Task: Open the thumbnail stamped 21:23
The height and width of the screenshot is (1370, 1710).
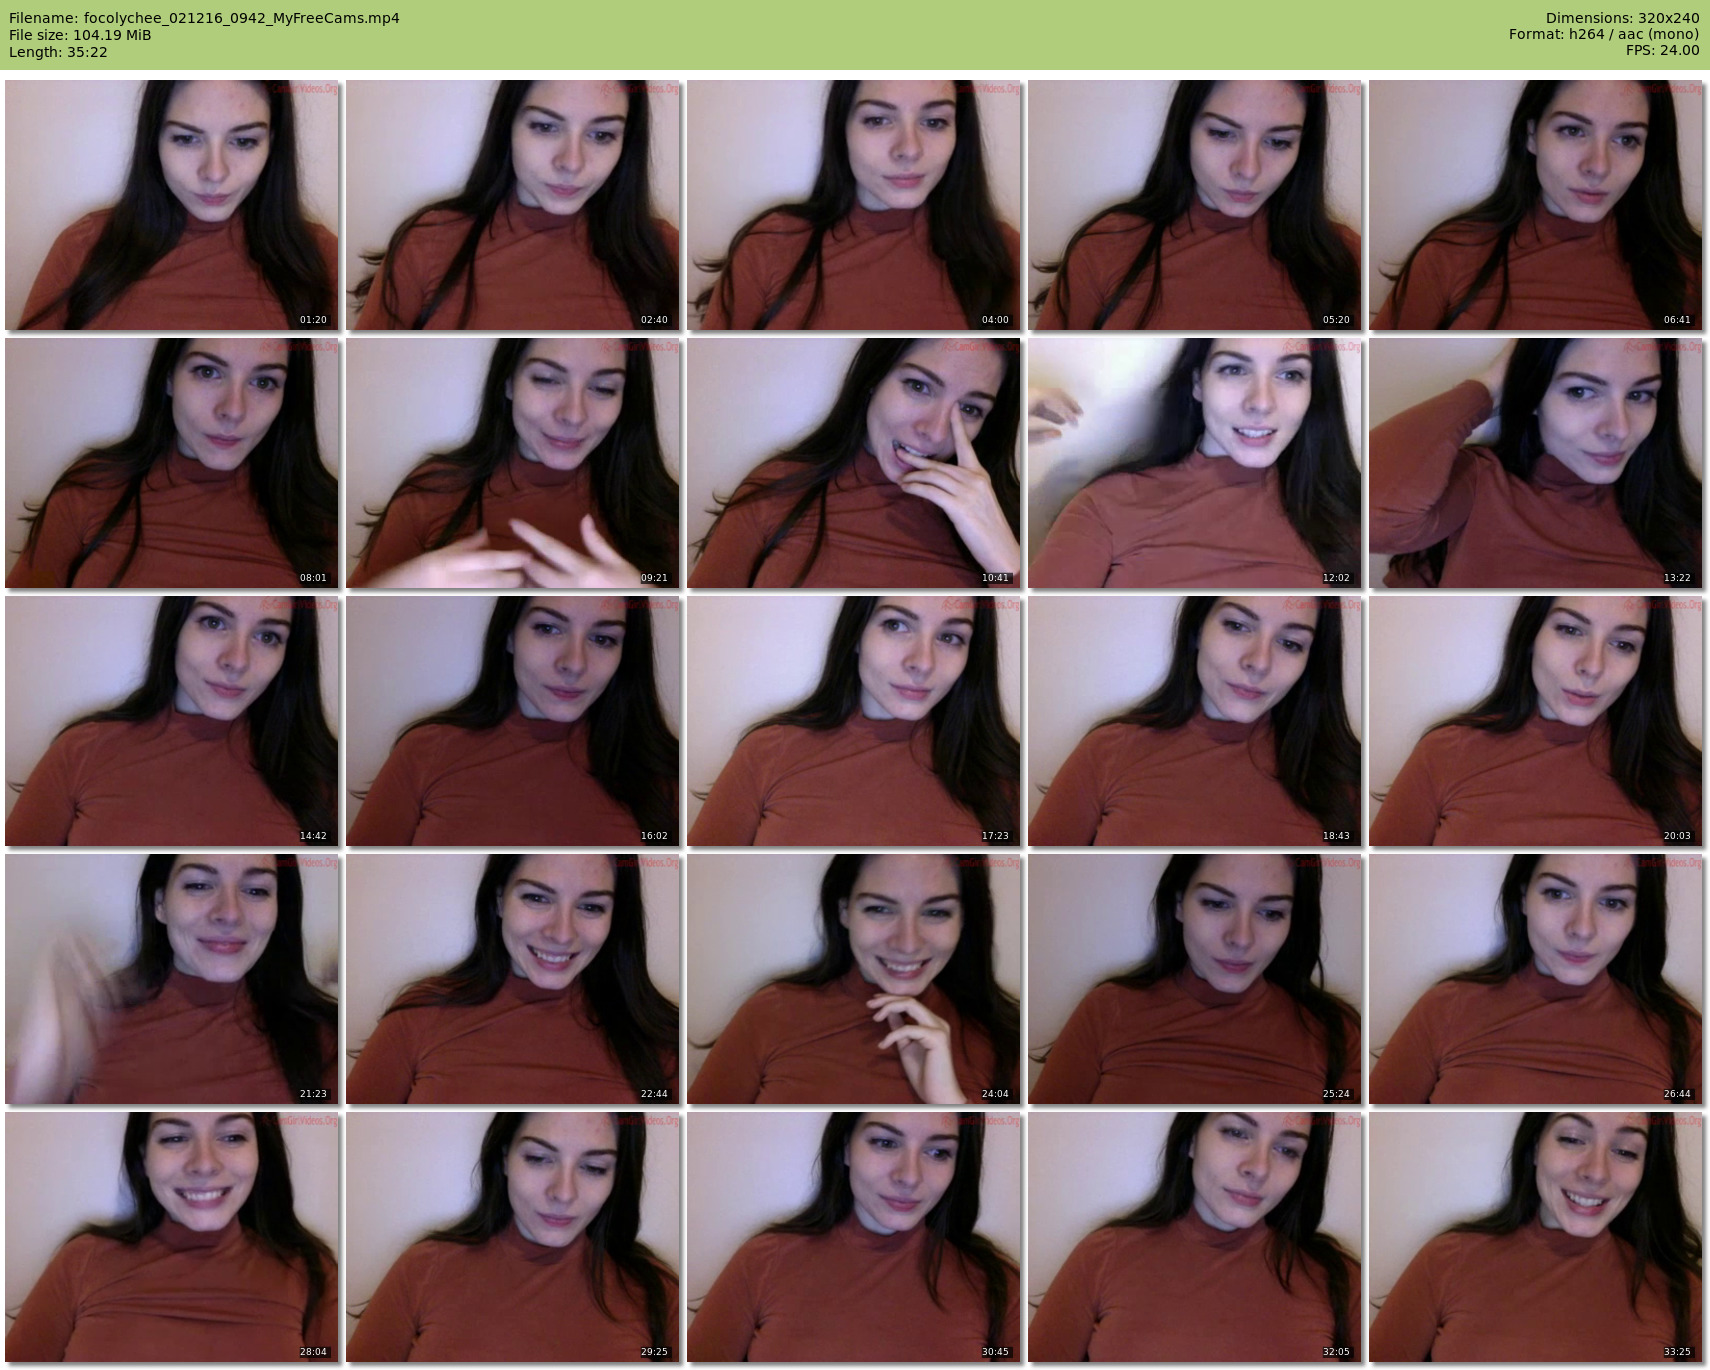Action: click(172, 979)
